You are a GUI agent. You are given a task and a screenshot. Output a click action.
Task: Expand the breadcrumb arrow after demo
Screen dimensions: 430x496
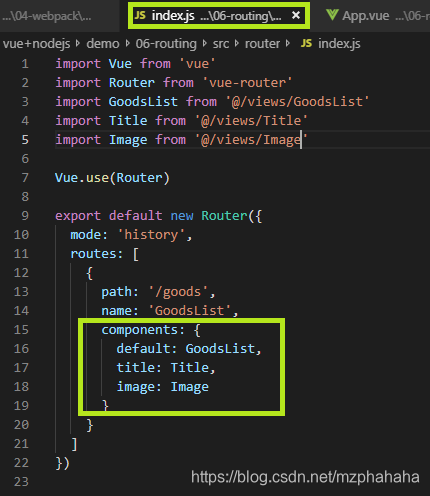click(127, 43)
